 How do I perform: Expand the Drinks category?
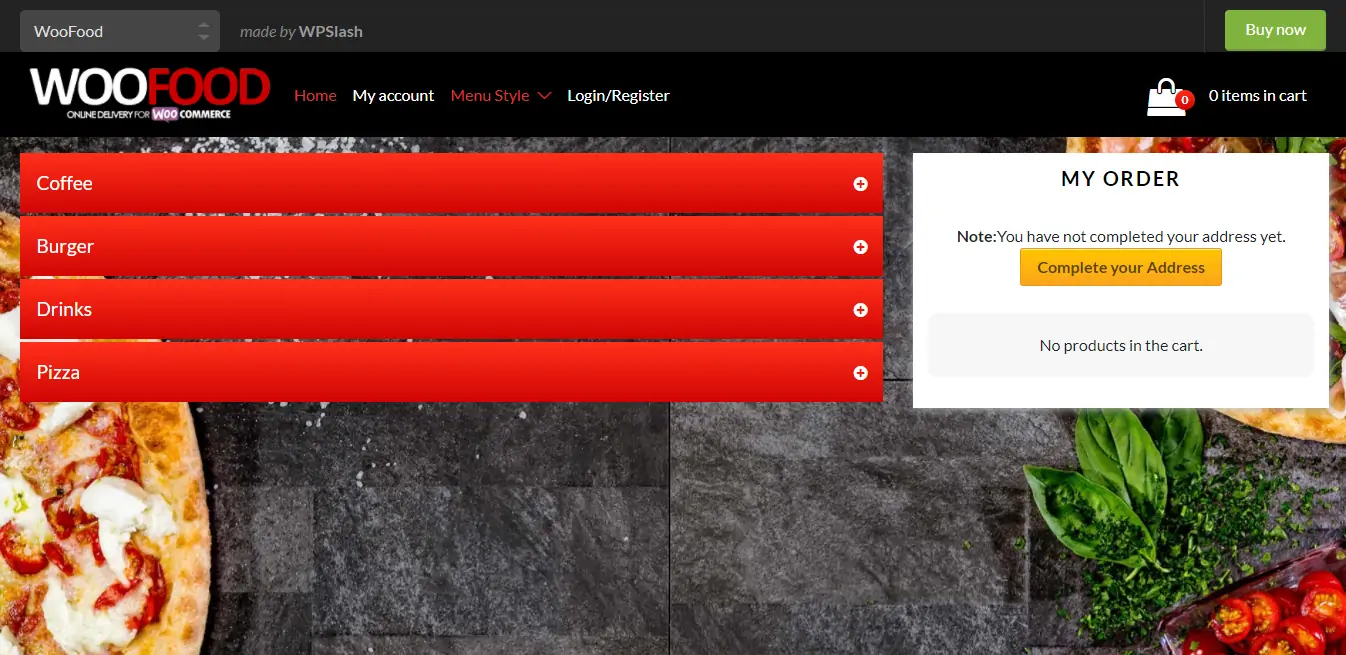pyautogui.click(x=451, y=309)
